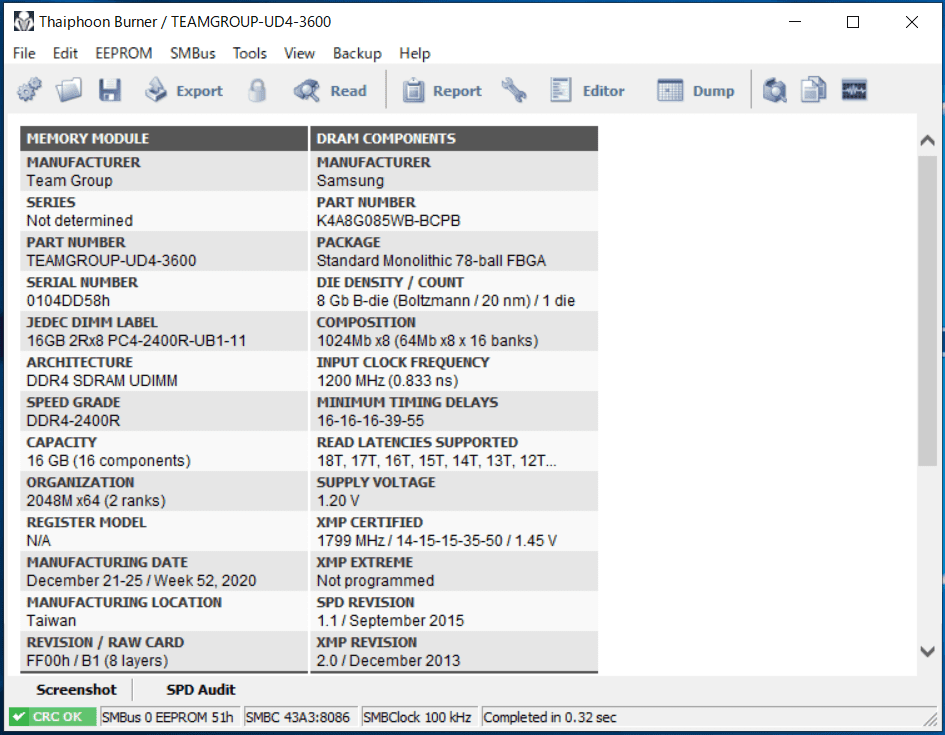Click the green CRC OK check icon

point(19,717)
